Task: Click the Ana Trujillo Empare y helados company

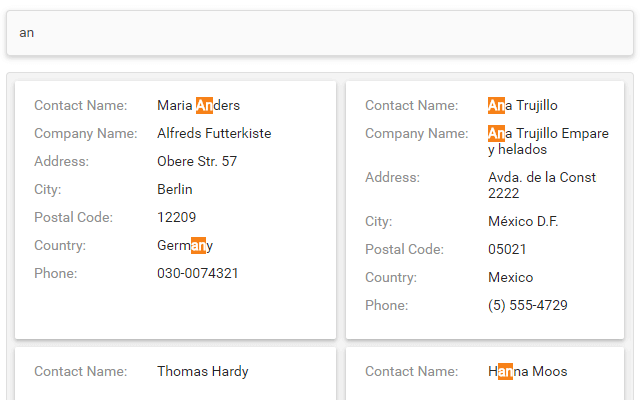Action: tap(547, 141)
